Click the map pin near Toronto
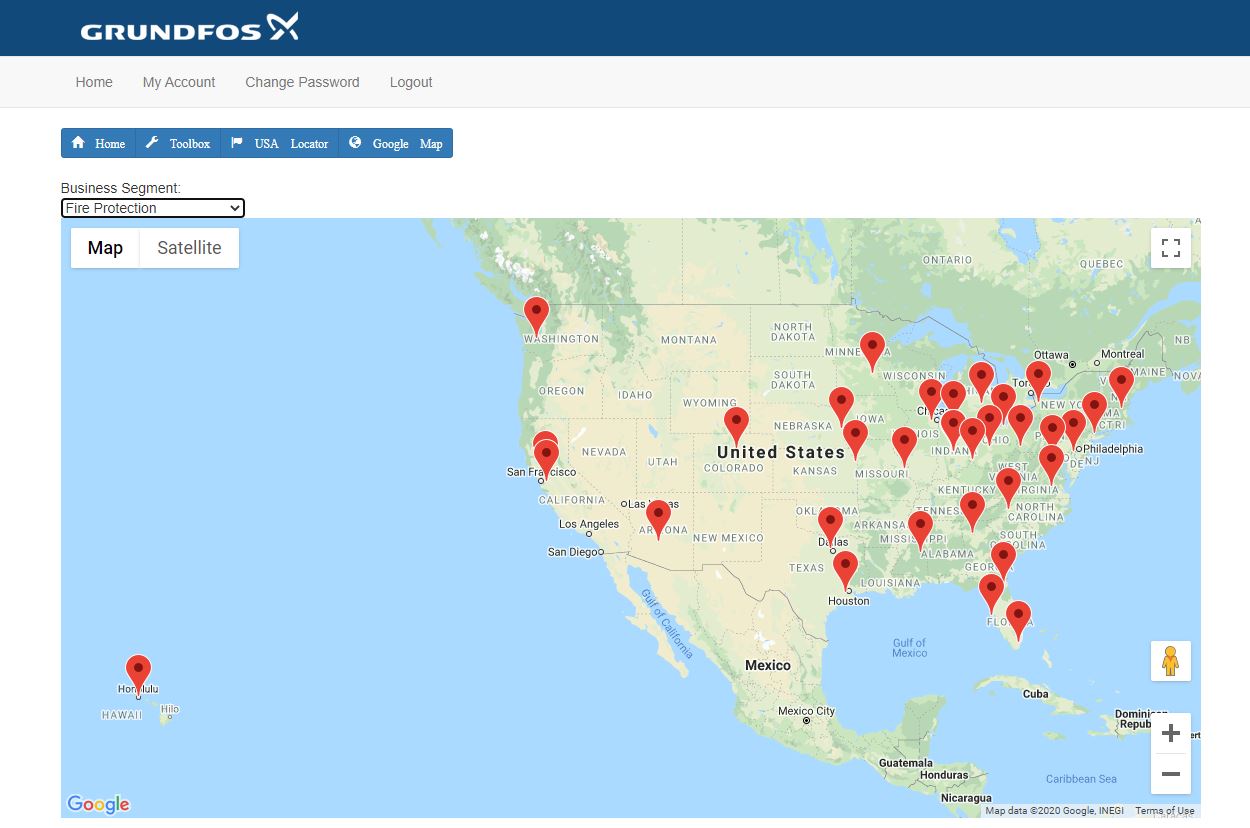Screen dimensions: 1250x828 coord(1038,380)
